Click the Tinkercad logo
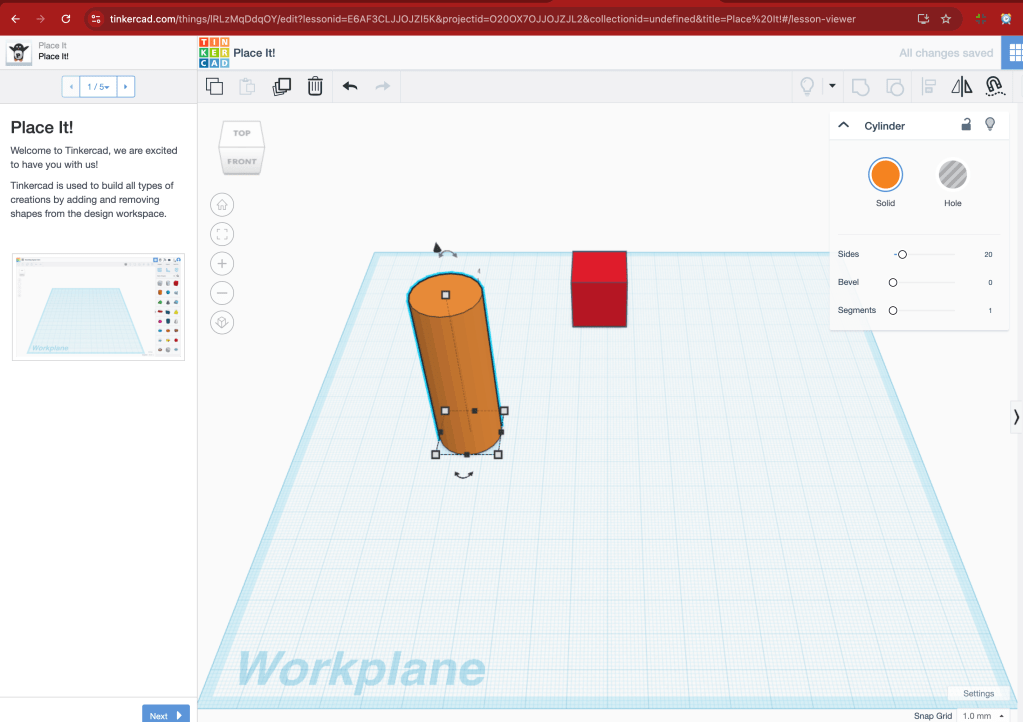 click(214, 53)
